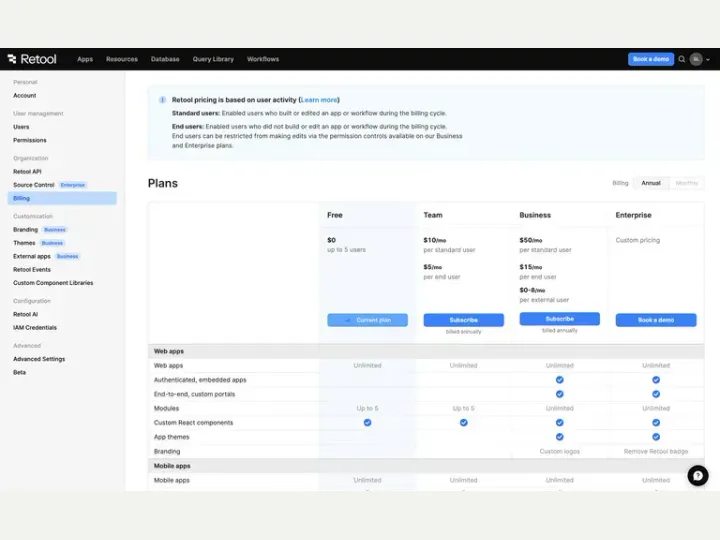
Task: Click the Free plan column header
Action: tap(335, 215)
